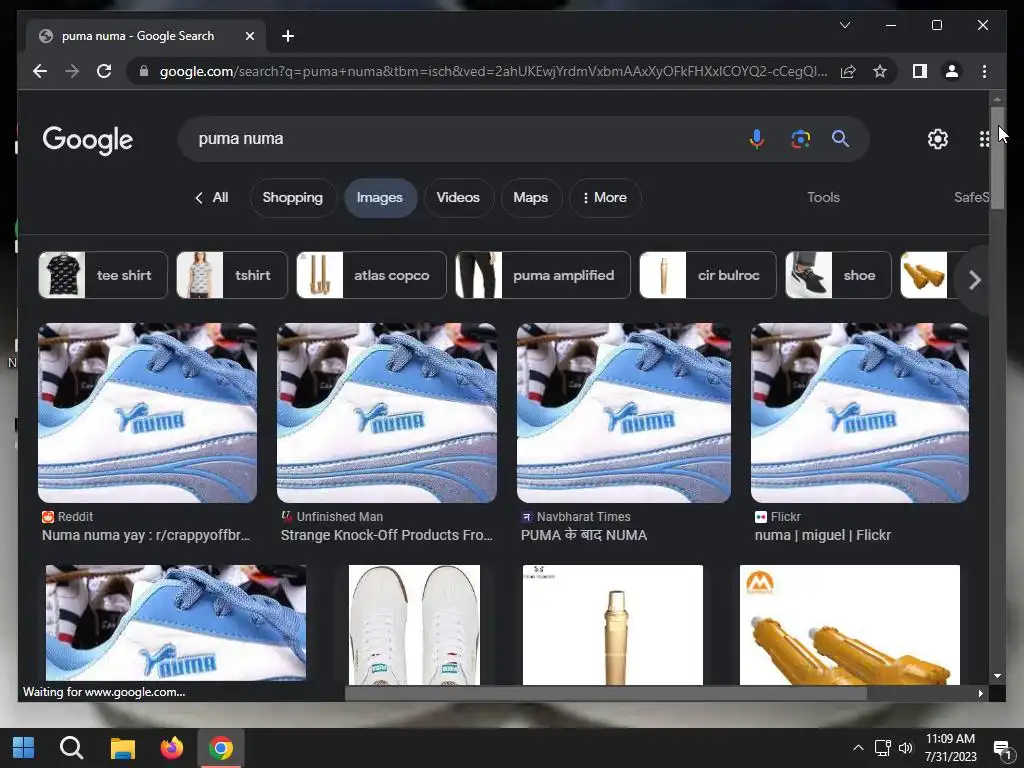Viewport: 1024px width, 768px height.
Task: Open 'Strange Knock-Off Products Fro...' link
Action: pos(387,536)
